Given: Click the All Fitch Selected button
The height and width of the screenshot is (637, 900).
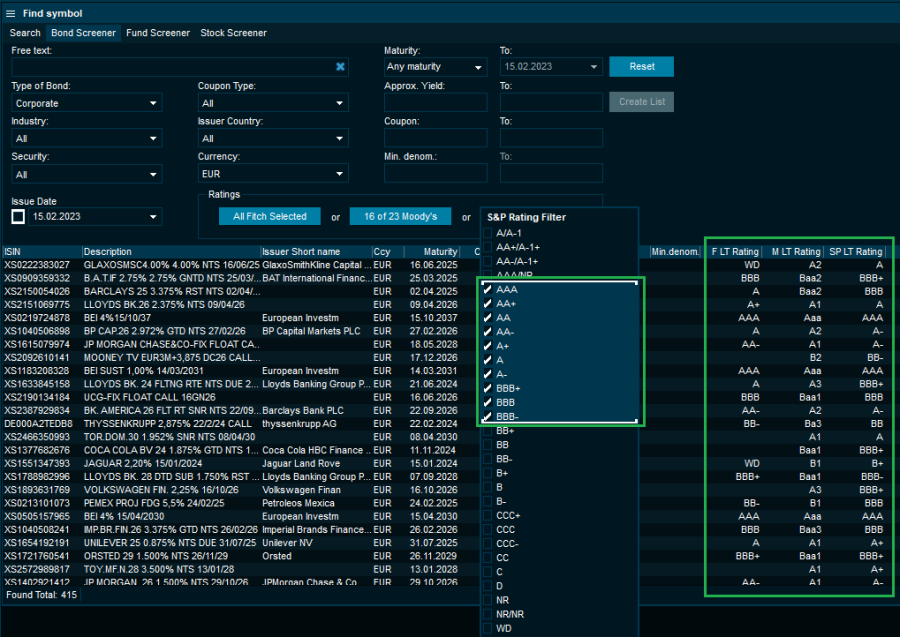Looking at the screenshot, I should [x=269, y=216].
